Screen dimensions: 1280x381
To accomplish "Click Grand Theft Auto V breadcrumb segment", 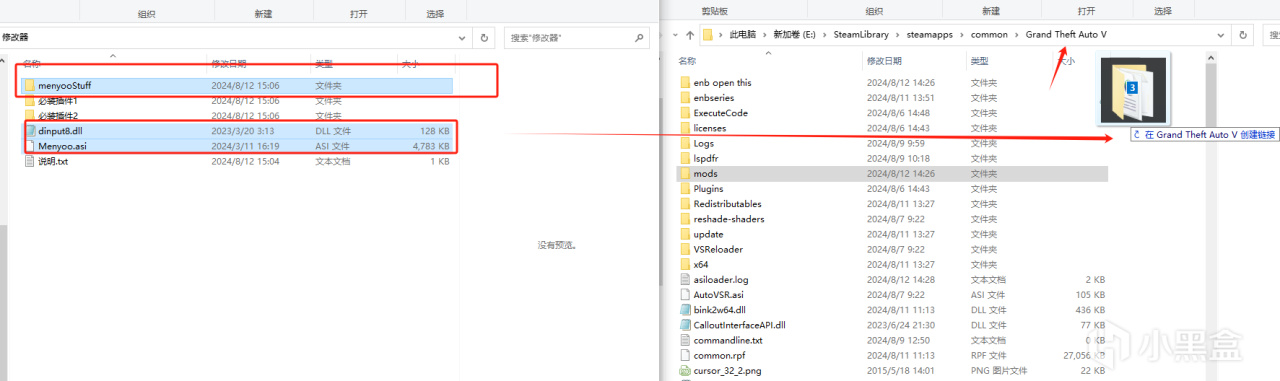I will coord(1066,34).
